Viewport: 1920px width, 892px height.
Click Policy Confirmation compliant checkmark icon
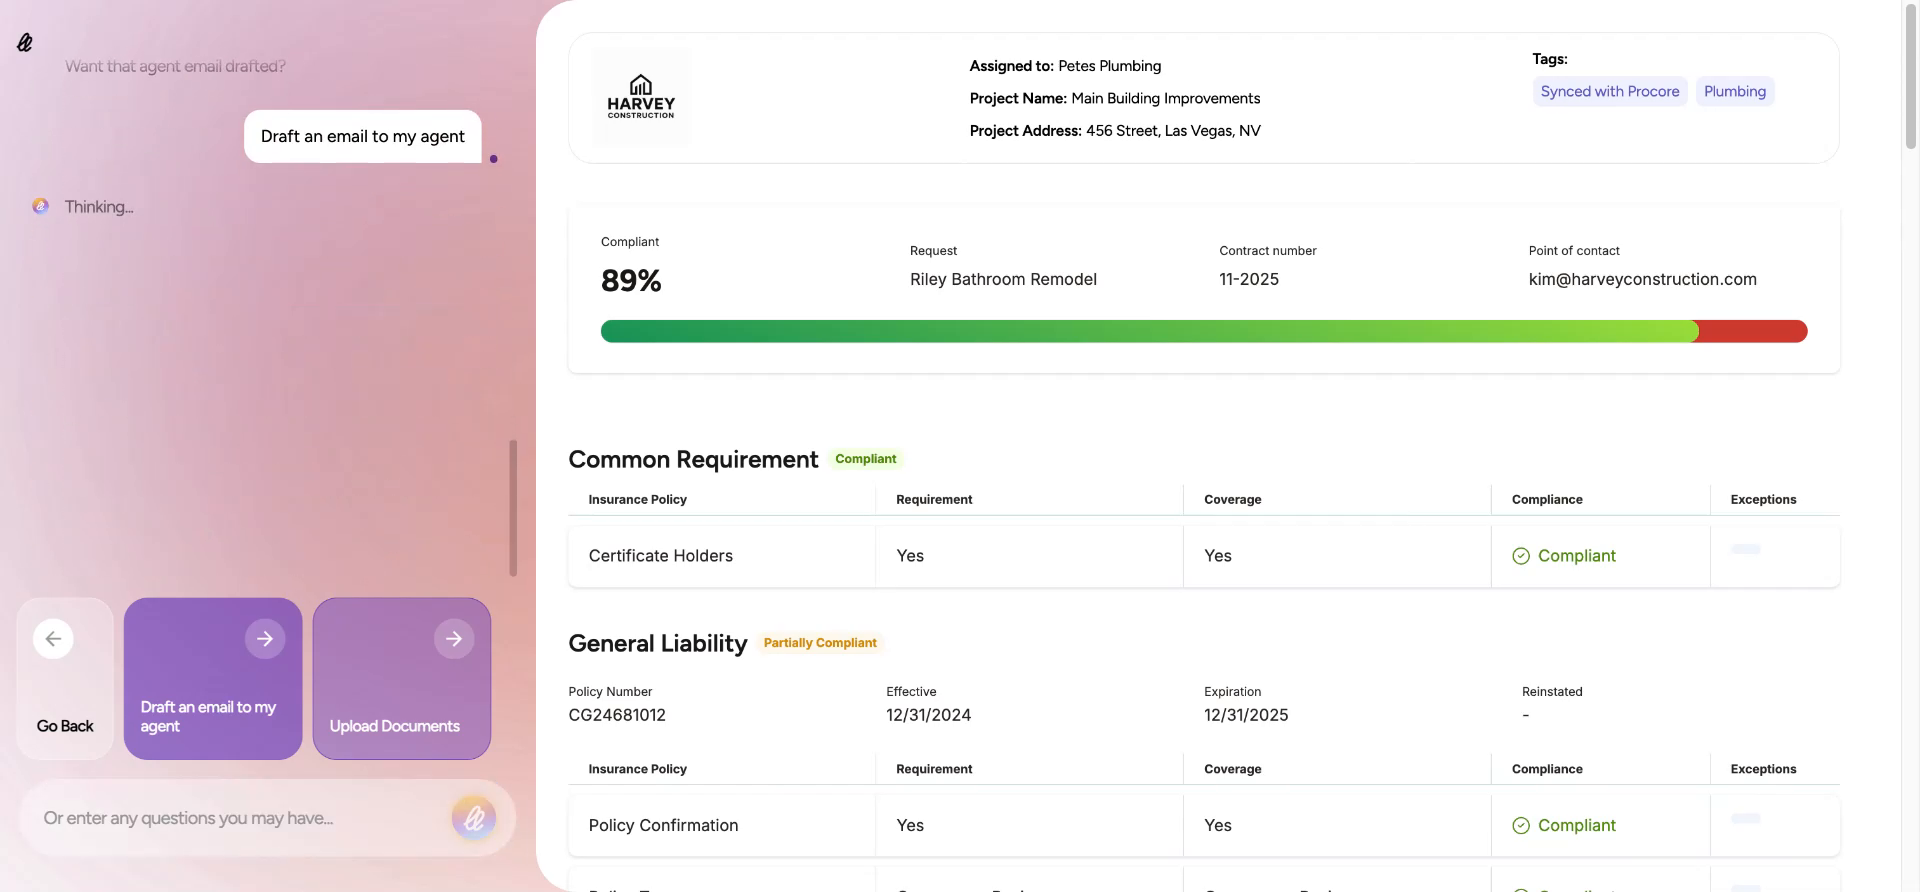pyautogui.click(x=1521, y=826)
